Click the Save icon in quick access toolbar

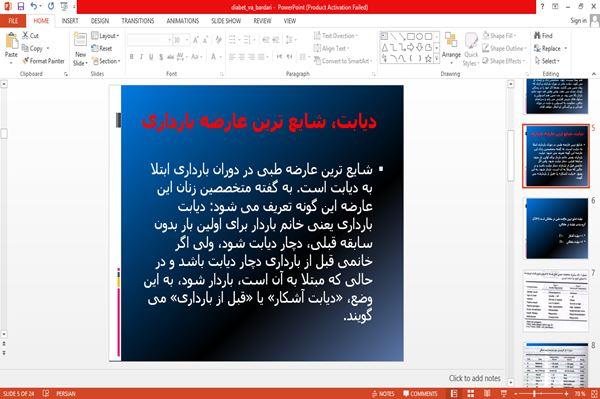[x=21, y=6]
